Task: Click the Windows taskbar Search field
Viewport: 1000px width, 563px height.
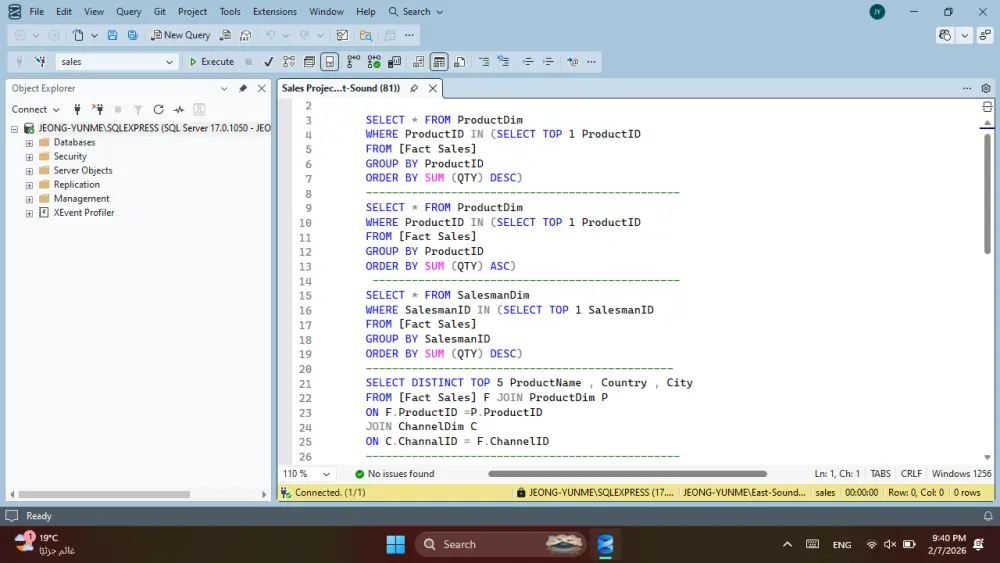Action: coord(501,544)
